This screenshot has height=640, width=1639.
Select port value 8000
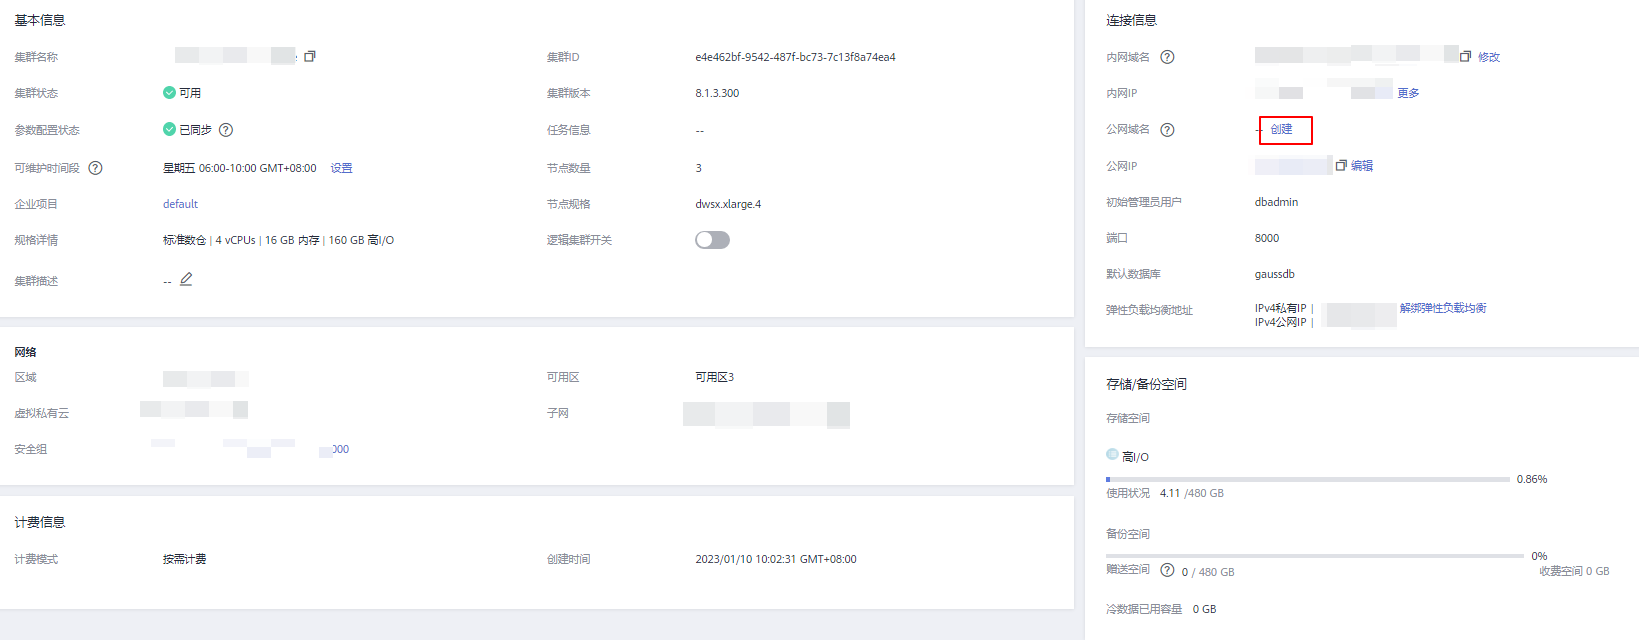(1267, 238)
